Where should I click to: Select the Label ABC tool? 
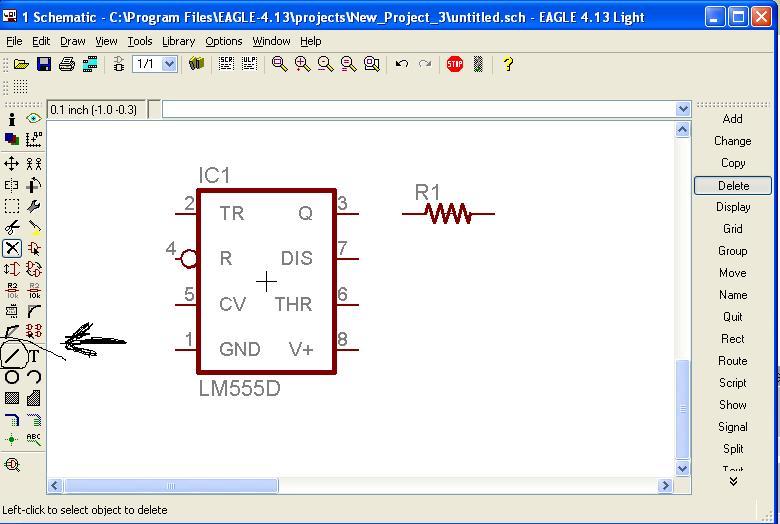point(34,439)
